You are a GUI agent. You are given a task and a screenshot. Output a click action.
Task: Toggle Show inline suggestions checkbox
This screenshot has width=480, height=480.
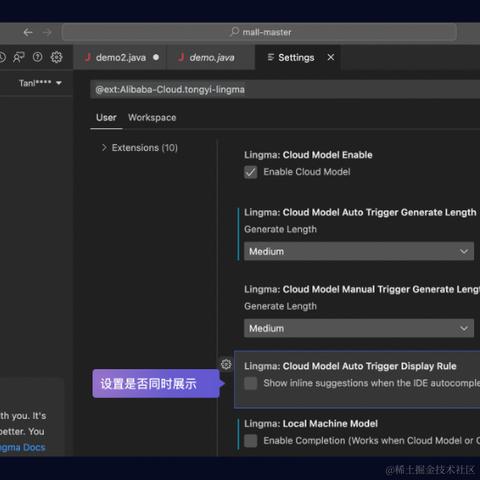click(251, 383)
